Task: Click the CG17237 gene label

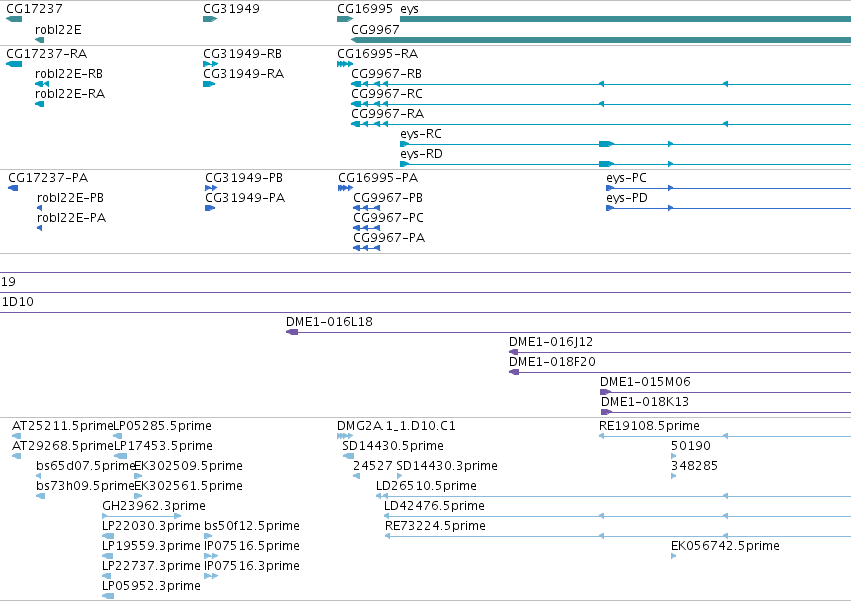Action: [x=34, y=9]
